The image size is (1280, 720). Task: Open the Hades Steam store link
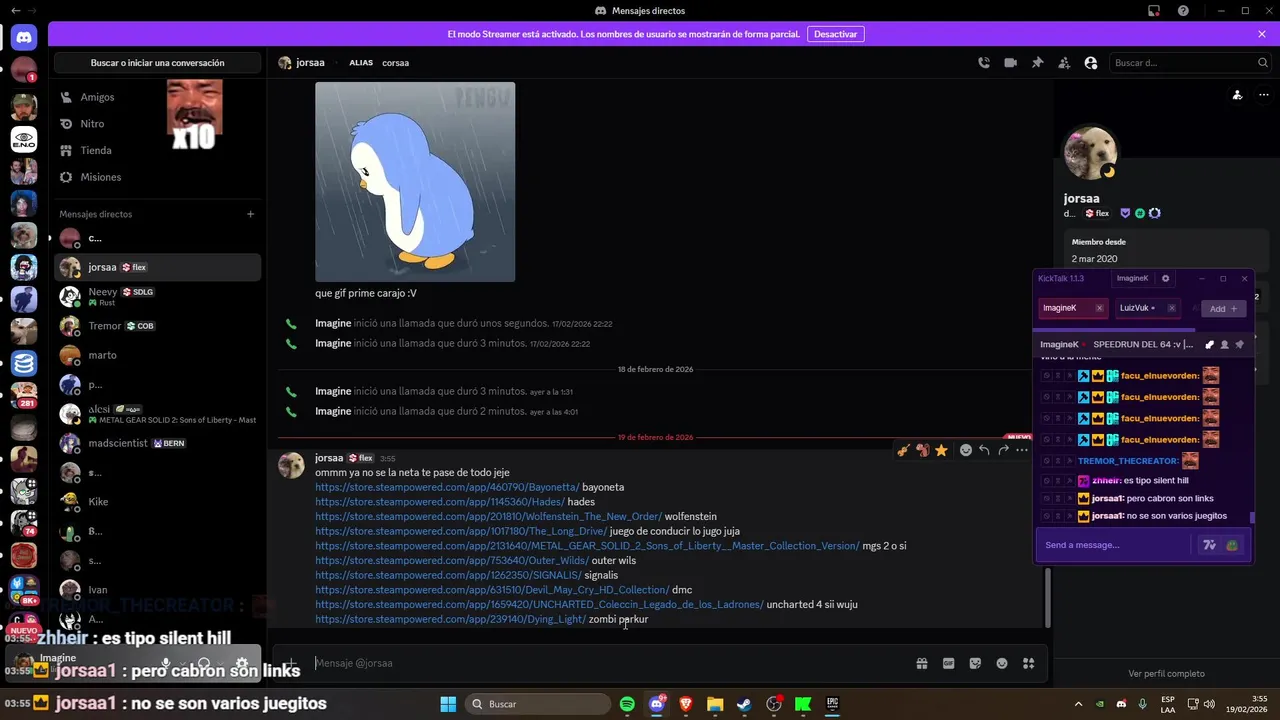click(440, 502)
